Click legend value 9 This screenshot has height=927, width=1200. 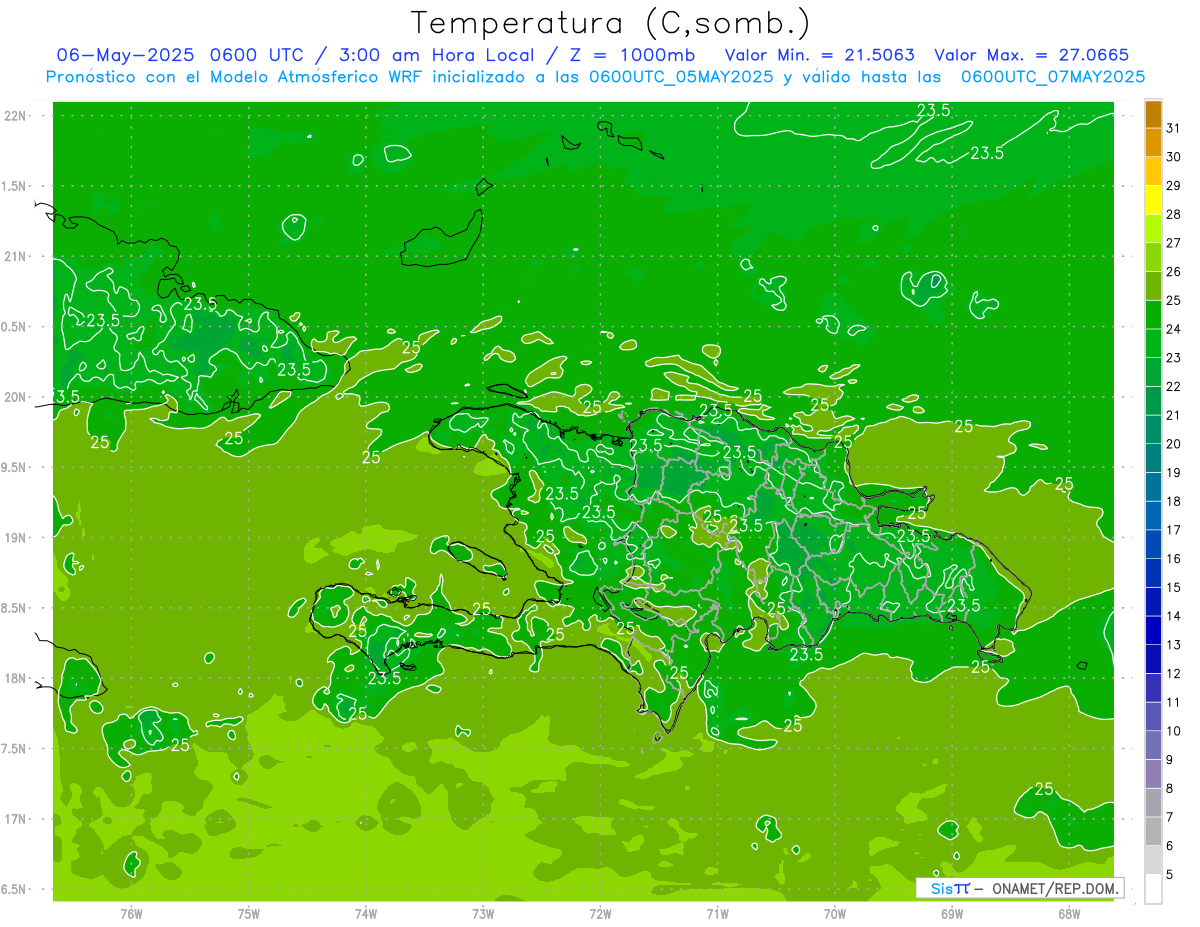1169,760
